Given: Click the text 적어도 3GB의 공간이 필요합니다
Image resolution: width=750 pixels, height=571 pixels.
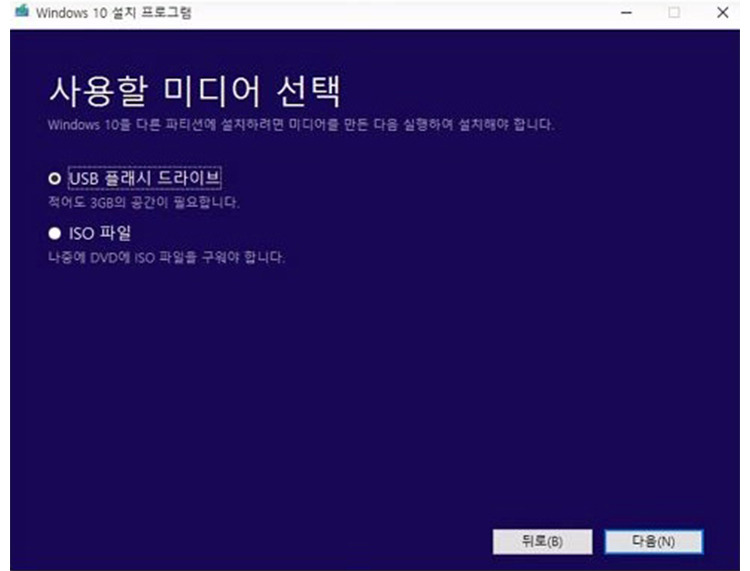Looking at the screenshot, I should [x=143, y=202].
